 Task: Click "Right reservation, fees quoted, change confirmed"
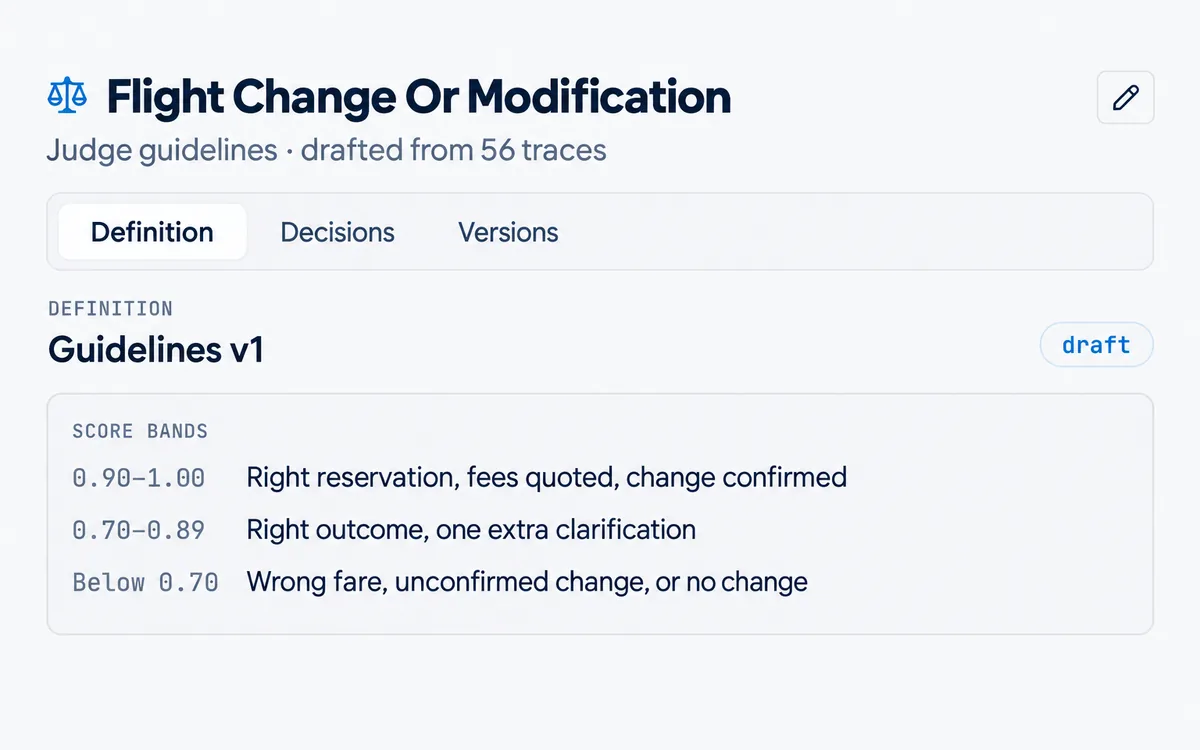coord(547,477)
